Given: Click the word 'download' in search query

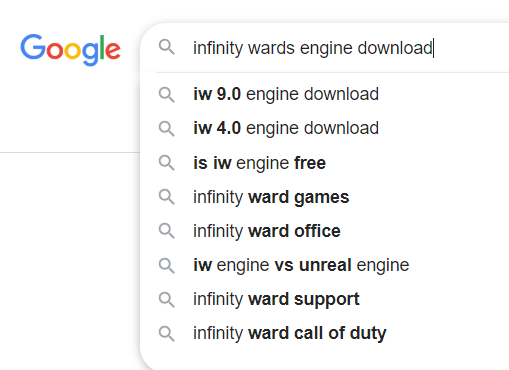Looking at the screenshot, I should coord(395,48).
